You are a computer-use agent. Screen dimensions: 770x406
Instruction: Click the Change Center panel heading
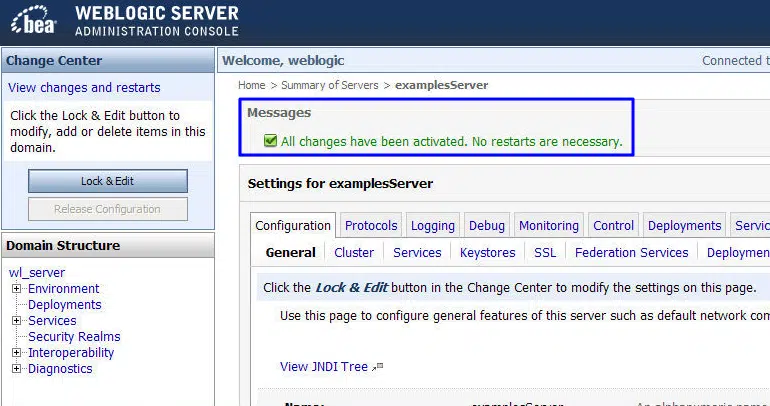pos(54,60)
